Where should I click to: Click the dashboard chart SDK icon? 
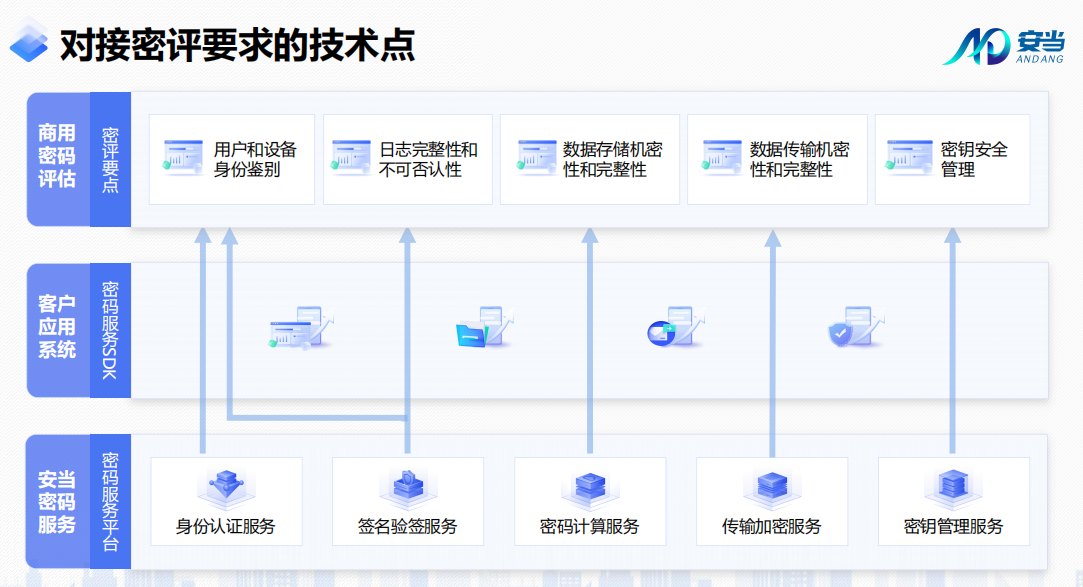point(302,327)
